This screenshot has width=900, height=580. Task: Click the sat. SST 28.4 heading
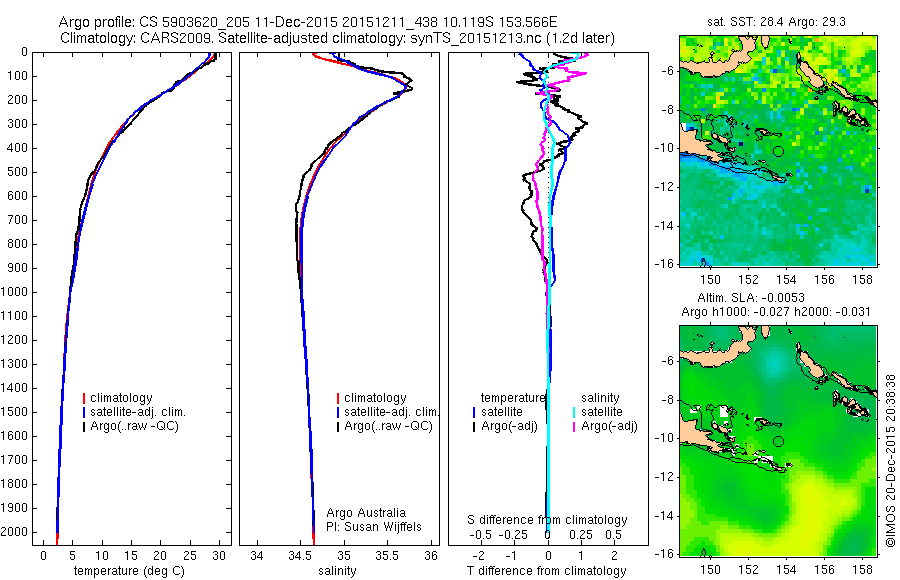point(776,22)
